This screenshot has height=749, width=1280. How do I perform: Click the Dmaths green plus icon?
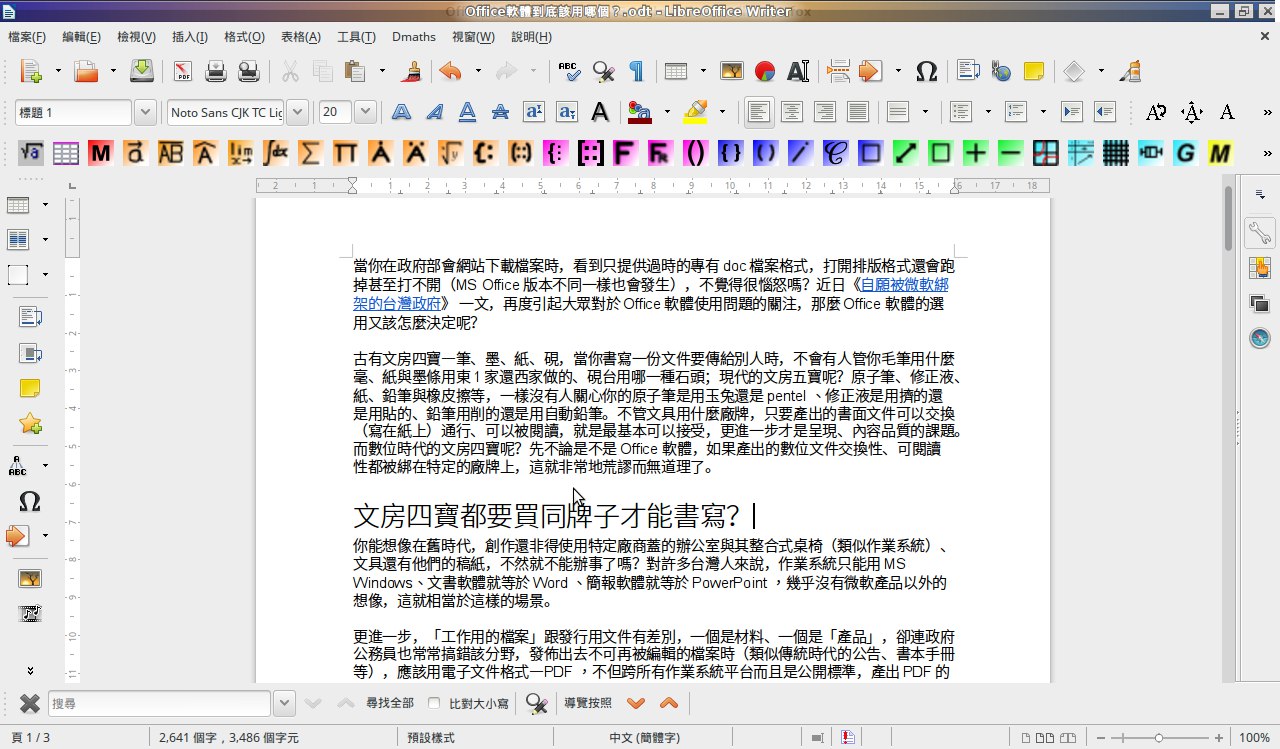pyautogui.click(x=975, y=153)
